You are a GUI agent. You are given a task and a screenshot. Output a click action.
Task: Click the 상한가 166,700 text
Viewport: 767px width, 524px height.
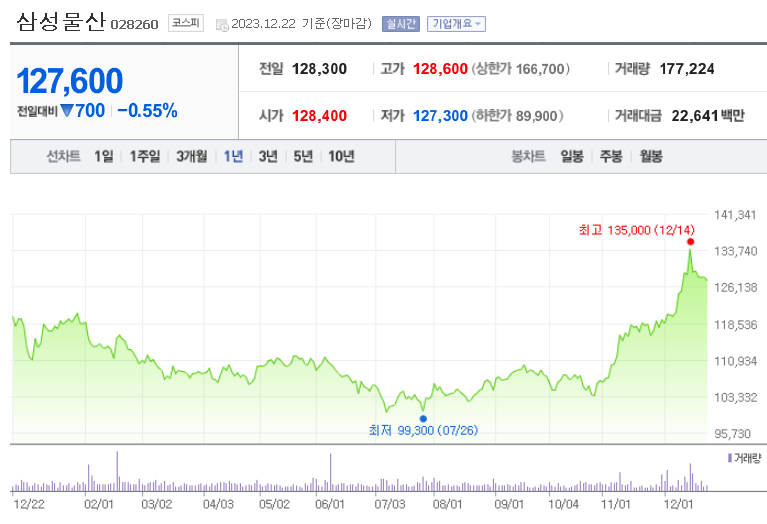(520, 69)
